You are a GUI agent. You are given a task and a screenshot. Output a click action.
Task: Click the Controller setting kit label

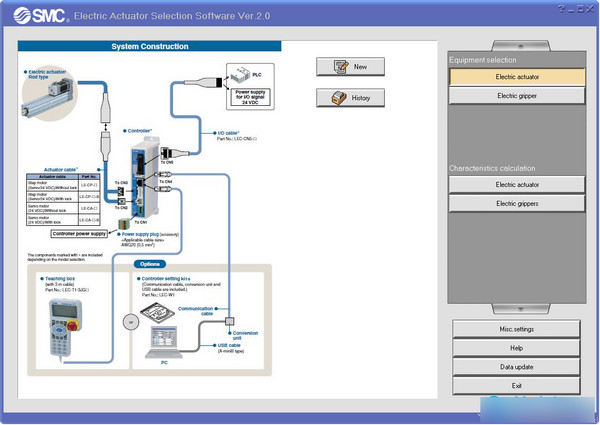point(166,278)
